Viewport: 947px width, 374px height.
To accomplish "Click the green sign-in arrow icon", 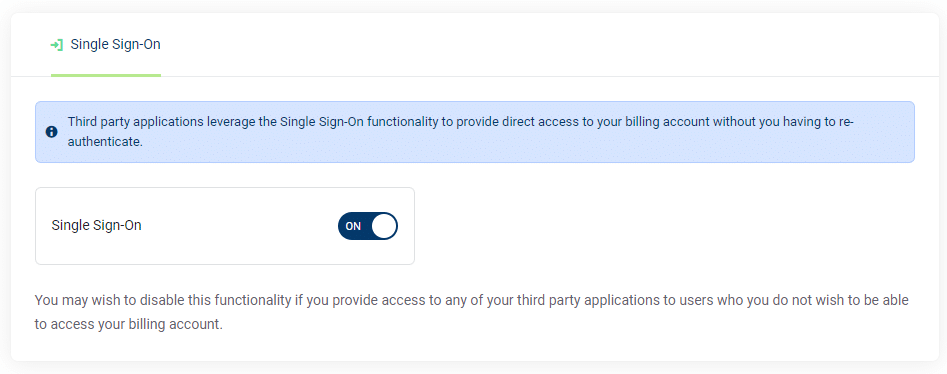I will coord(57,45).
